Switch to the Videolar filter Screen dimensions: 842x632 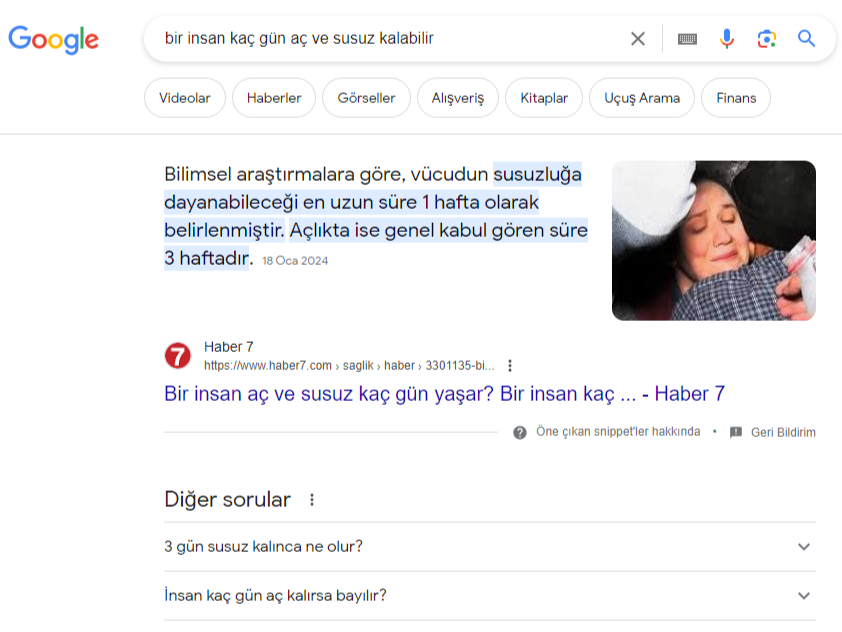pos(185,98)
